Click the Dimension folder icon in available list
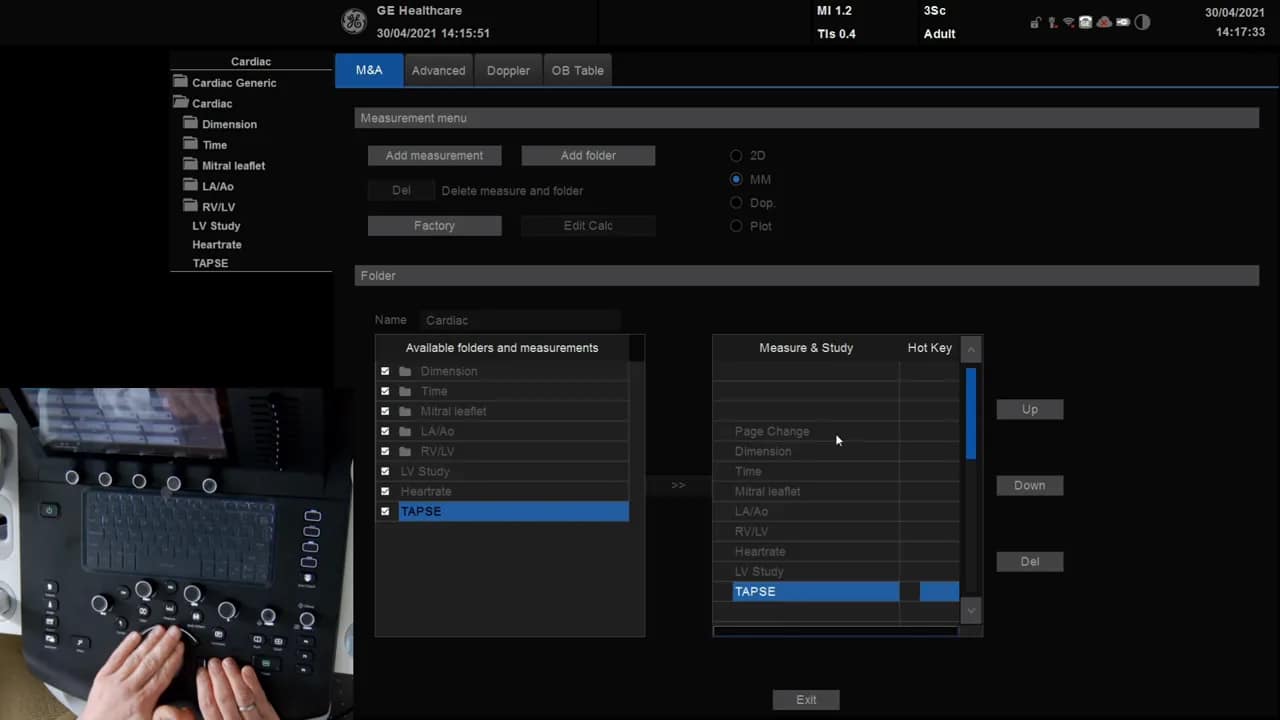Viewport: 1280px width, 720px height. tap(405, 371)
